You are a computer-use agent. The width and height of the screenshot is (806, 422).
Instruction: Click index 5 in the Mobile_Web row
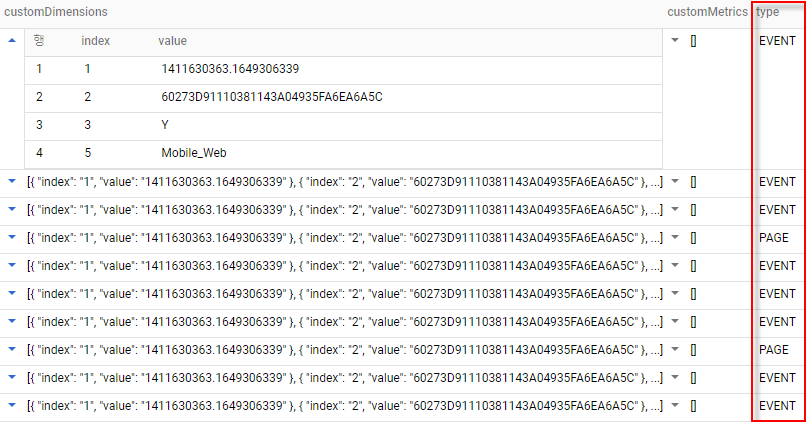88,153
